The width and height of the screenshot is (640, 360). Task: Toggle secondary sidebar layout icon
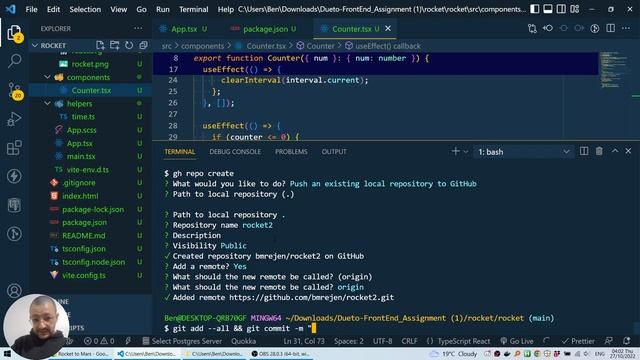561,9
